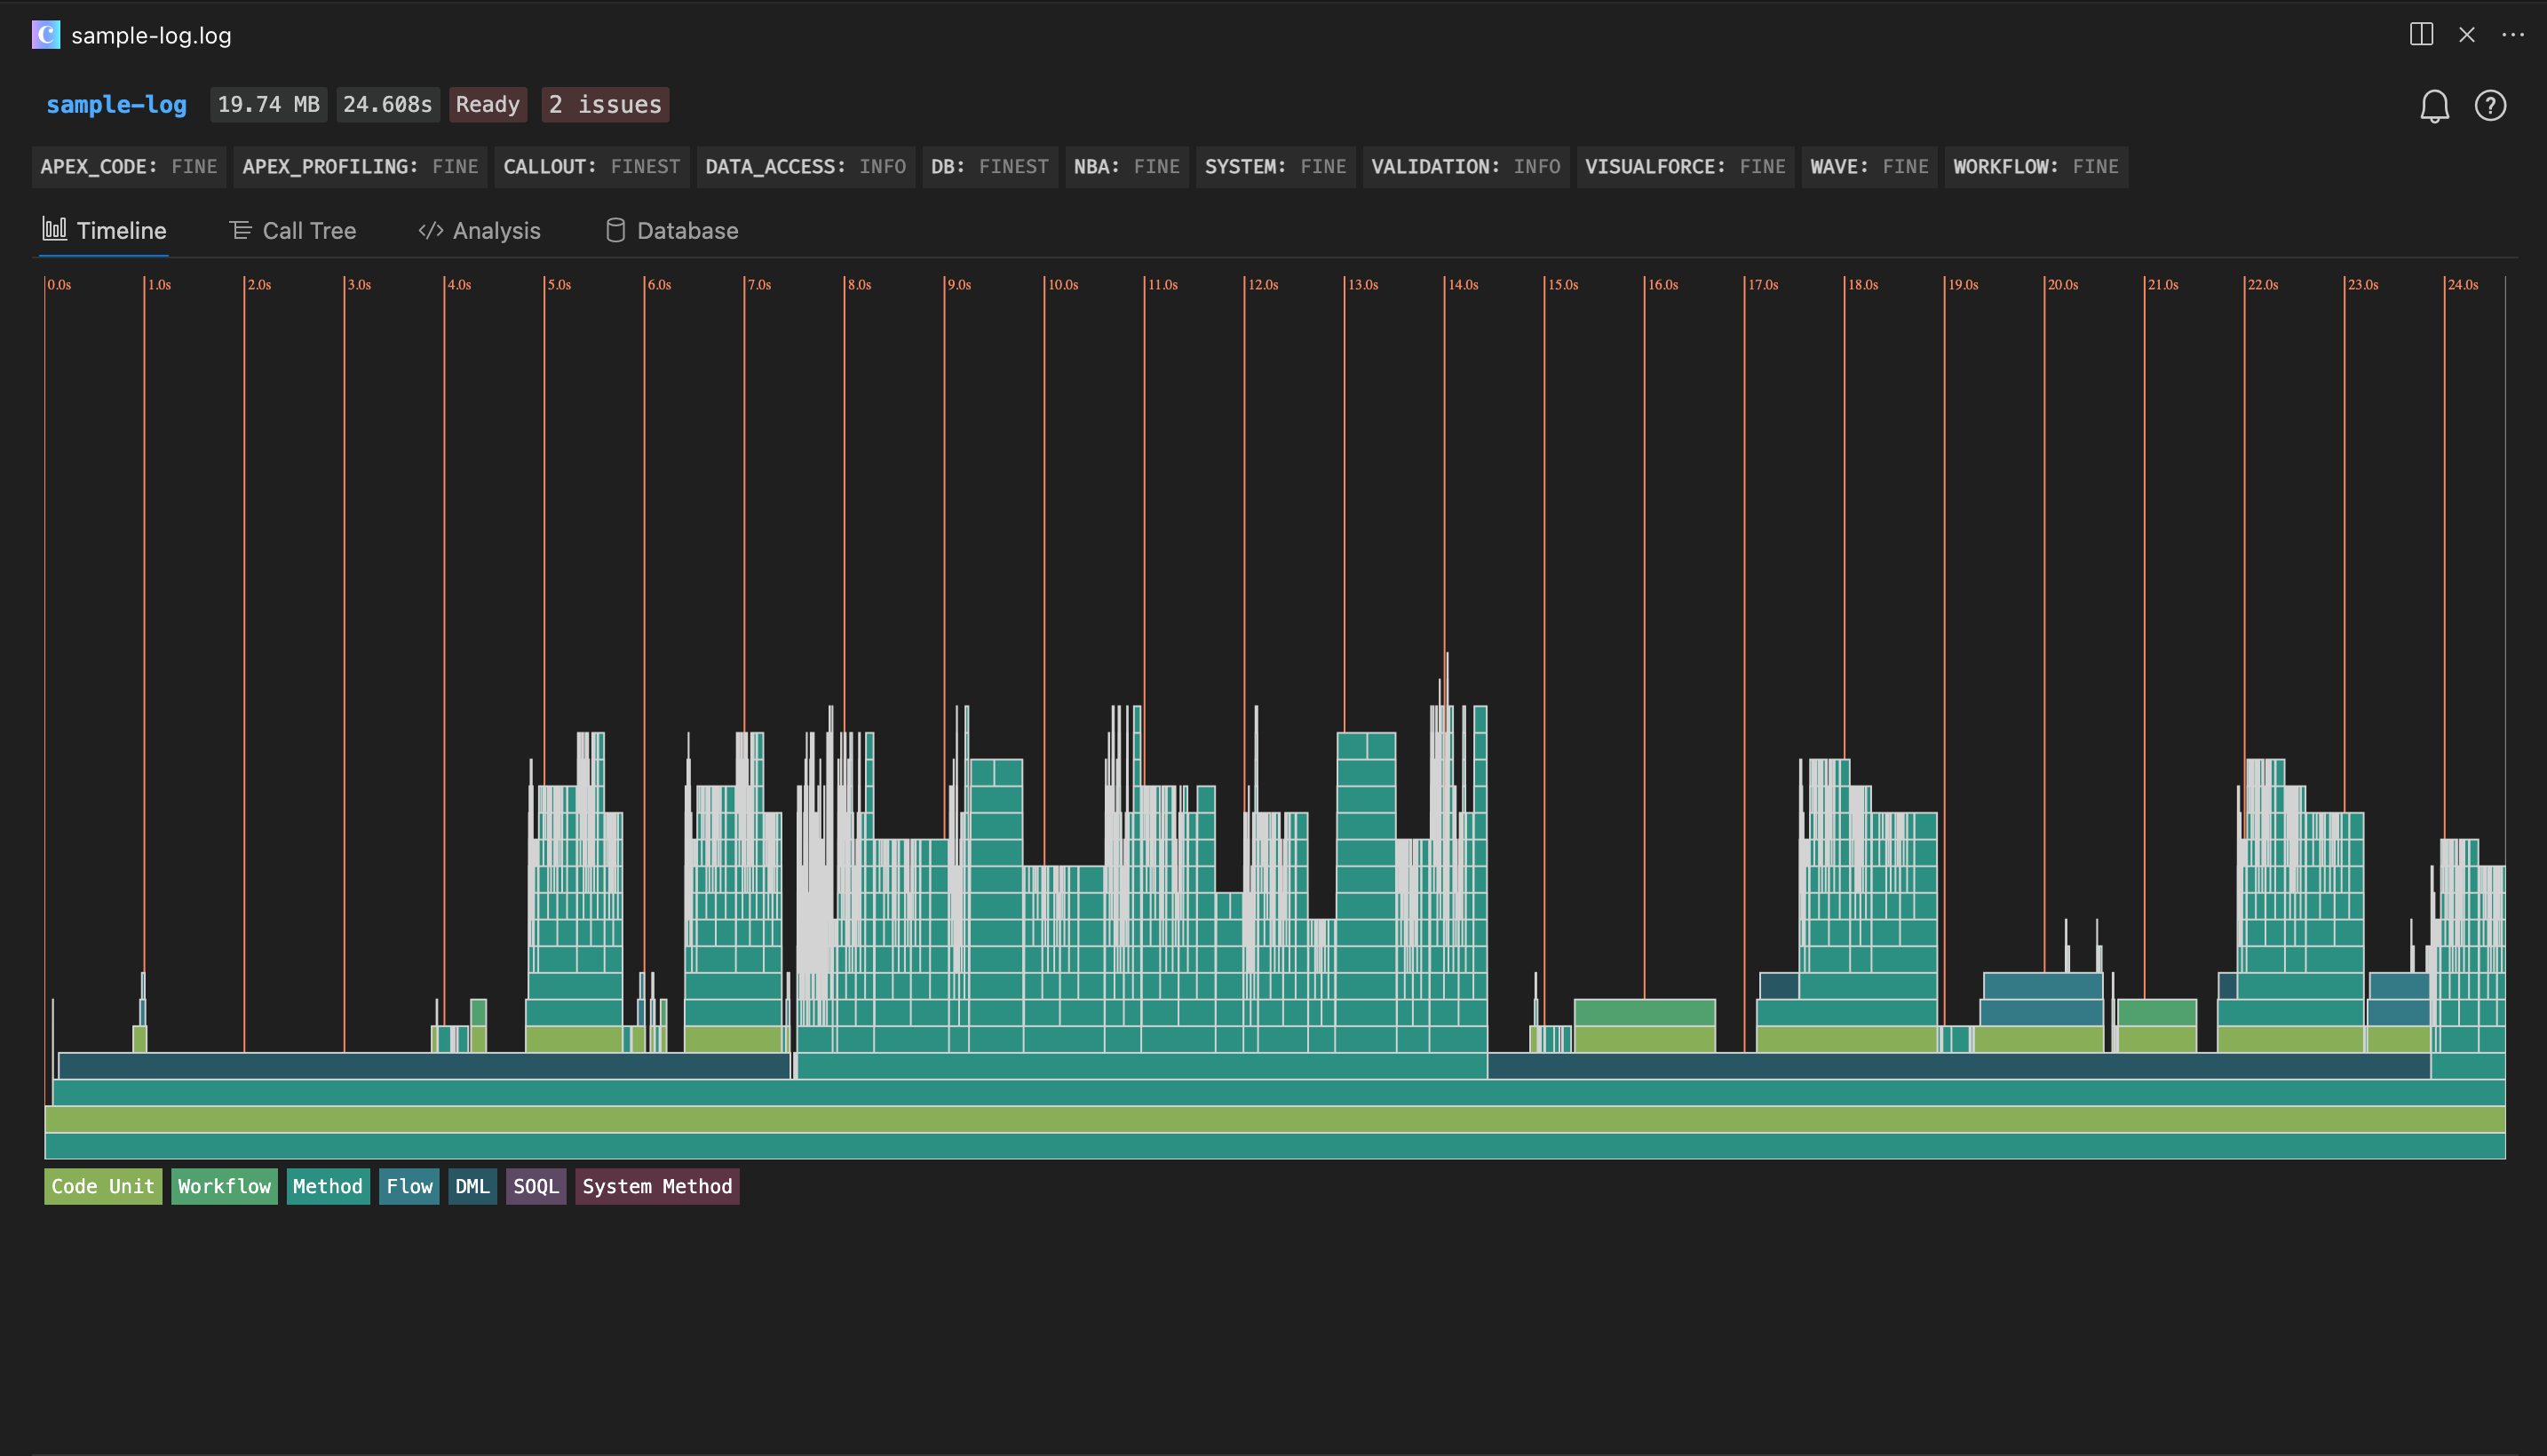Screen dimensions: 2547x1456
Task: Hide Workflow events via legend toggle
Action: [x=224, y=1186]
